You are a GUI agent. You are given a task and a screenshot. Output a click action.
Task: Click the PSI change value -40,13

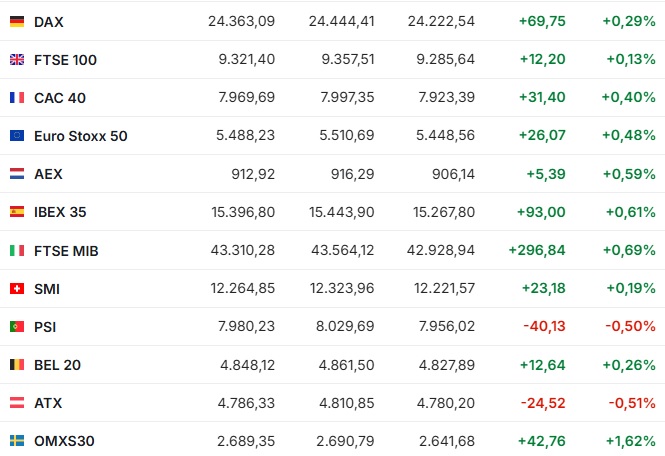(x=544, y=326)
